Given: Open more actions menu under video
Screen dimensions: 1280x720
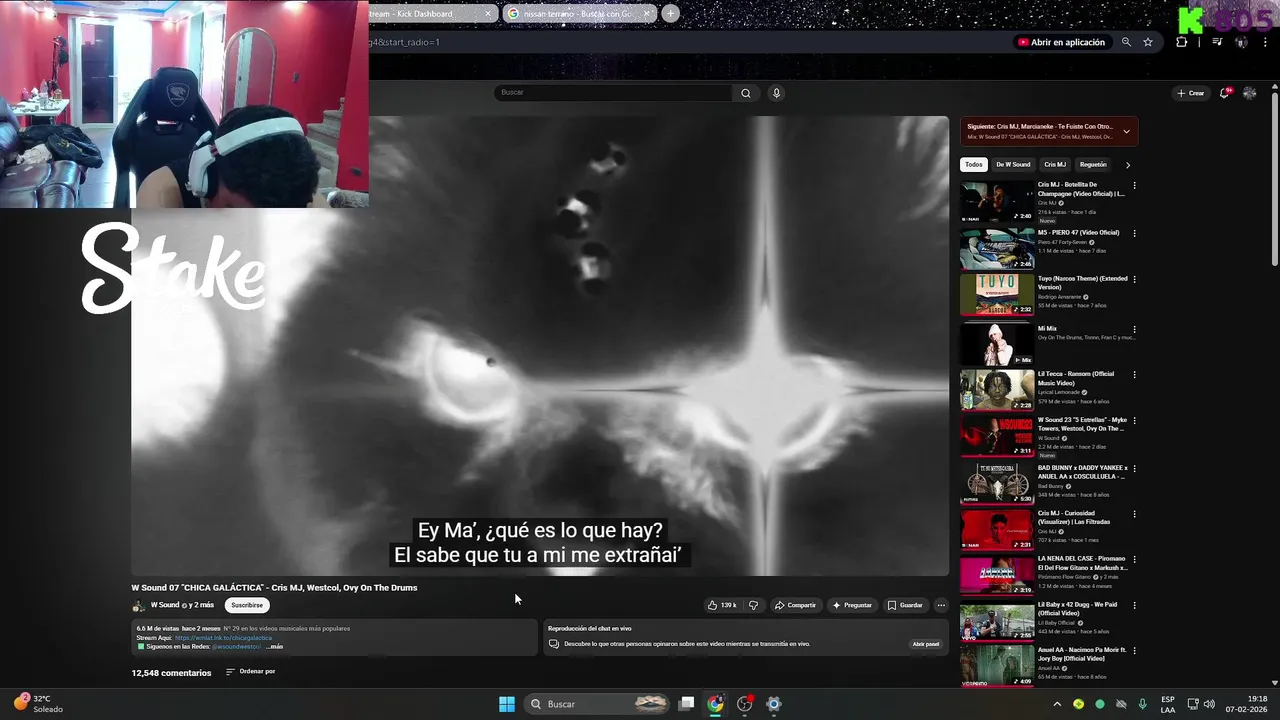Looking at the screenshot, I should pyautogui.click(x=941, y=605).
